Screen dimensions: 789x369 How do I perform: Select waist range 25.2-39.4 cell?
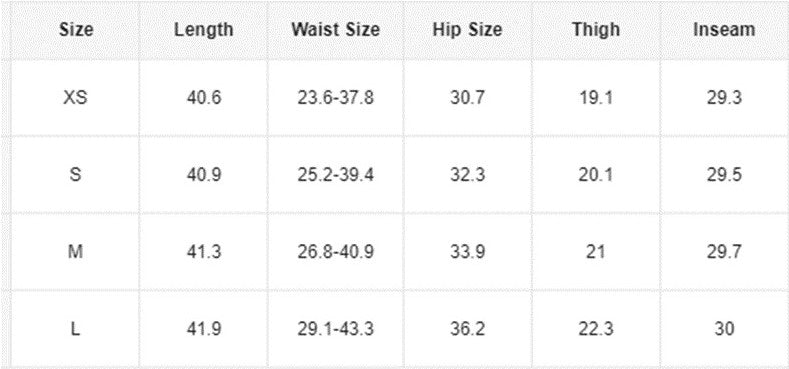coord(336,175)
